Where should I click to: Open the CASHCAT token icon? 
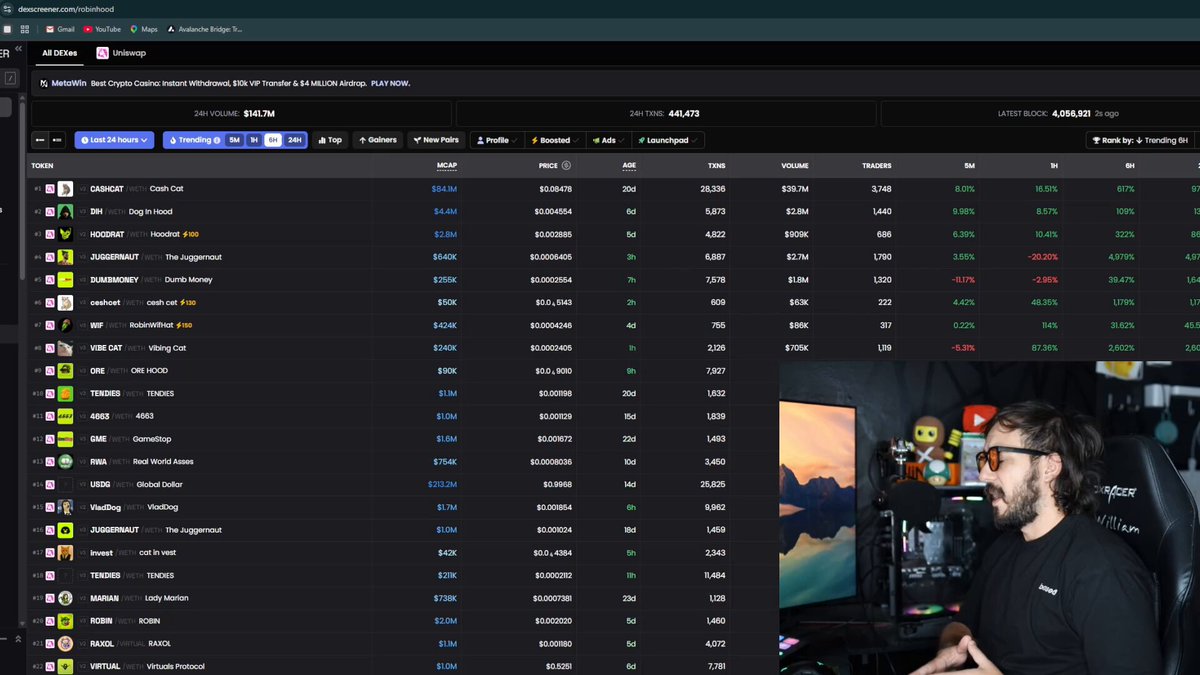click(65, 189)
